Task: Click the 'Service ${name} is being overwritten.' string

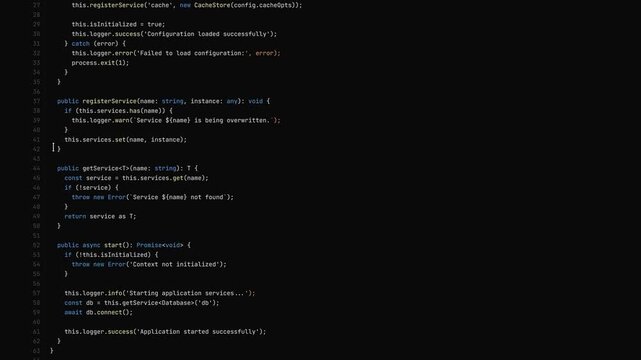Action: (203, 121)
